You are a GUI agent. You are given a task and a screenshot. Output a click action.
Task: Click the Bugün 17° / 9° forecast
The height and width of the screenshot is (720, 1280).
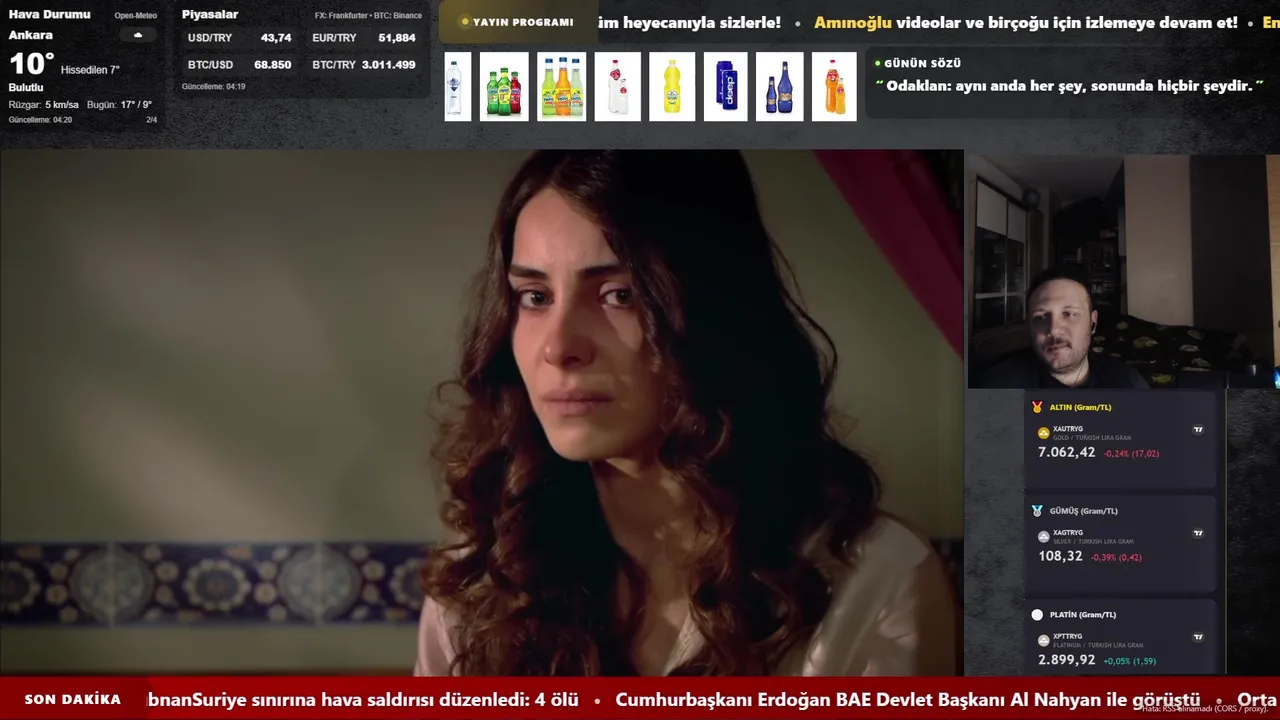coord(119,105)
